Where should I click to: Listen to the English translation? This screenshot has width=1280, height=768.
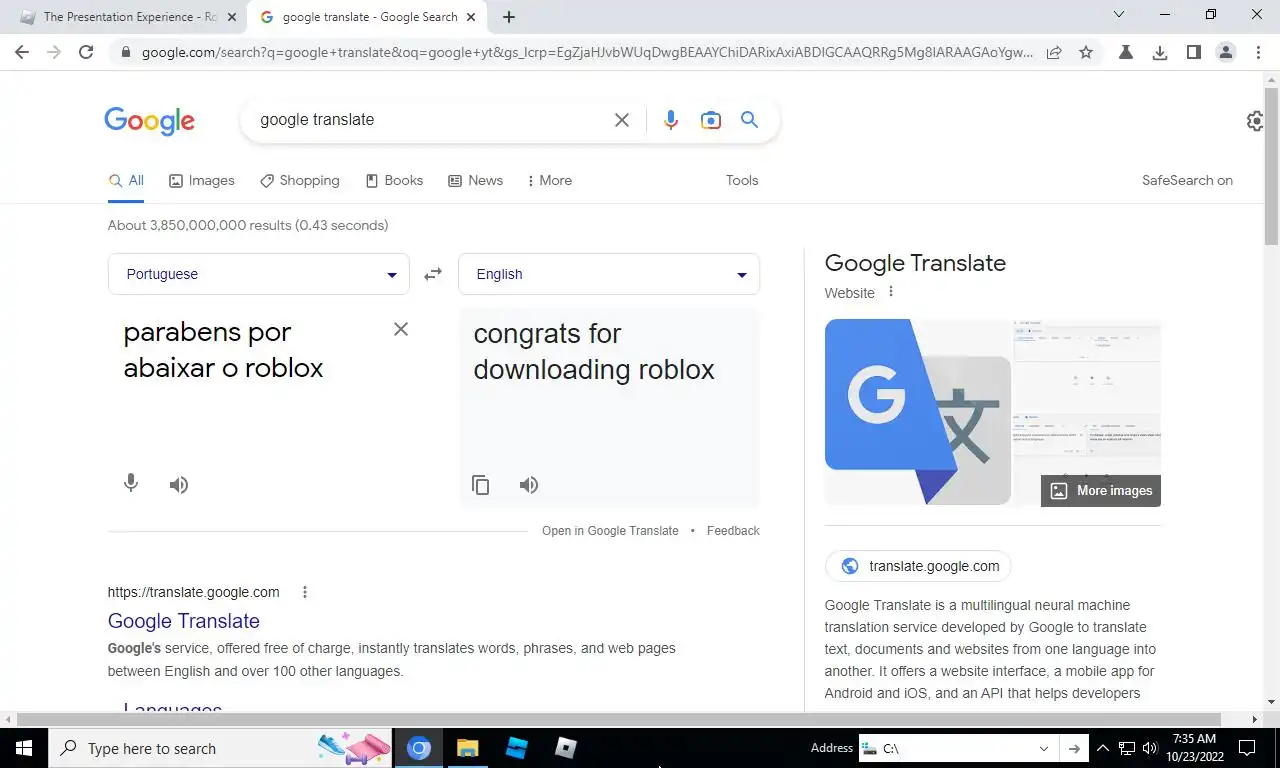529,485
